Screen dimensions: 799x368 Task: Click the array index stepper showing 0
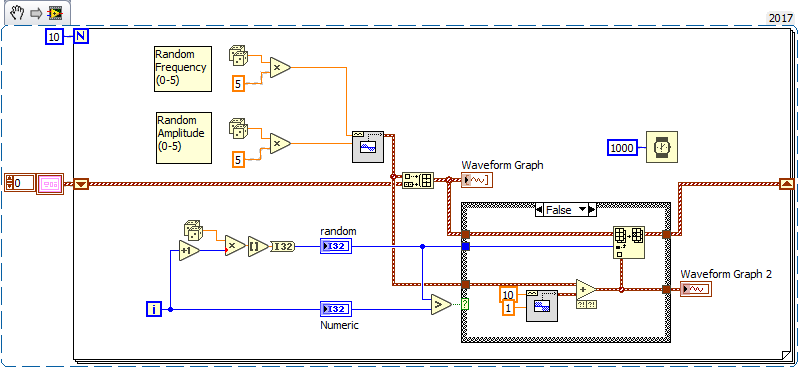pyautogui.click(x=19, y=182)
